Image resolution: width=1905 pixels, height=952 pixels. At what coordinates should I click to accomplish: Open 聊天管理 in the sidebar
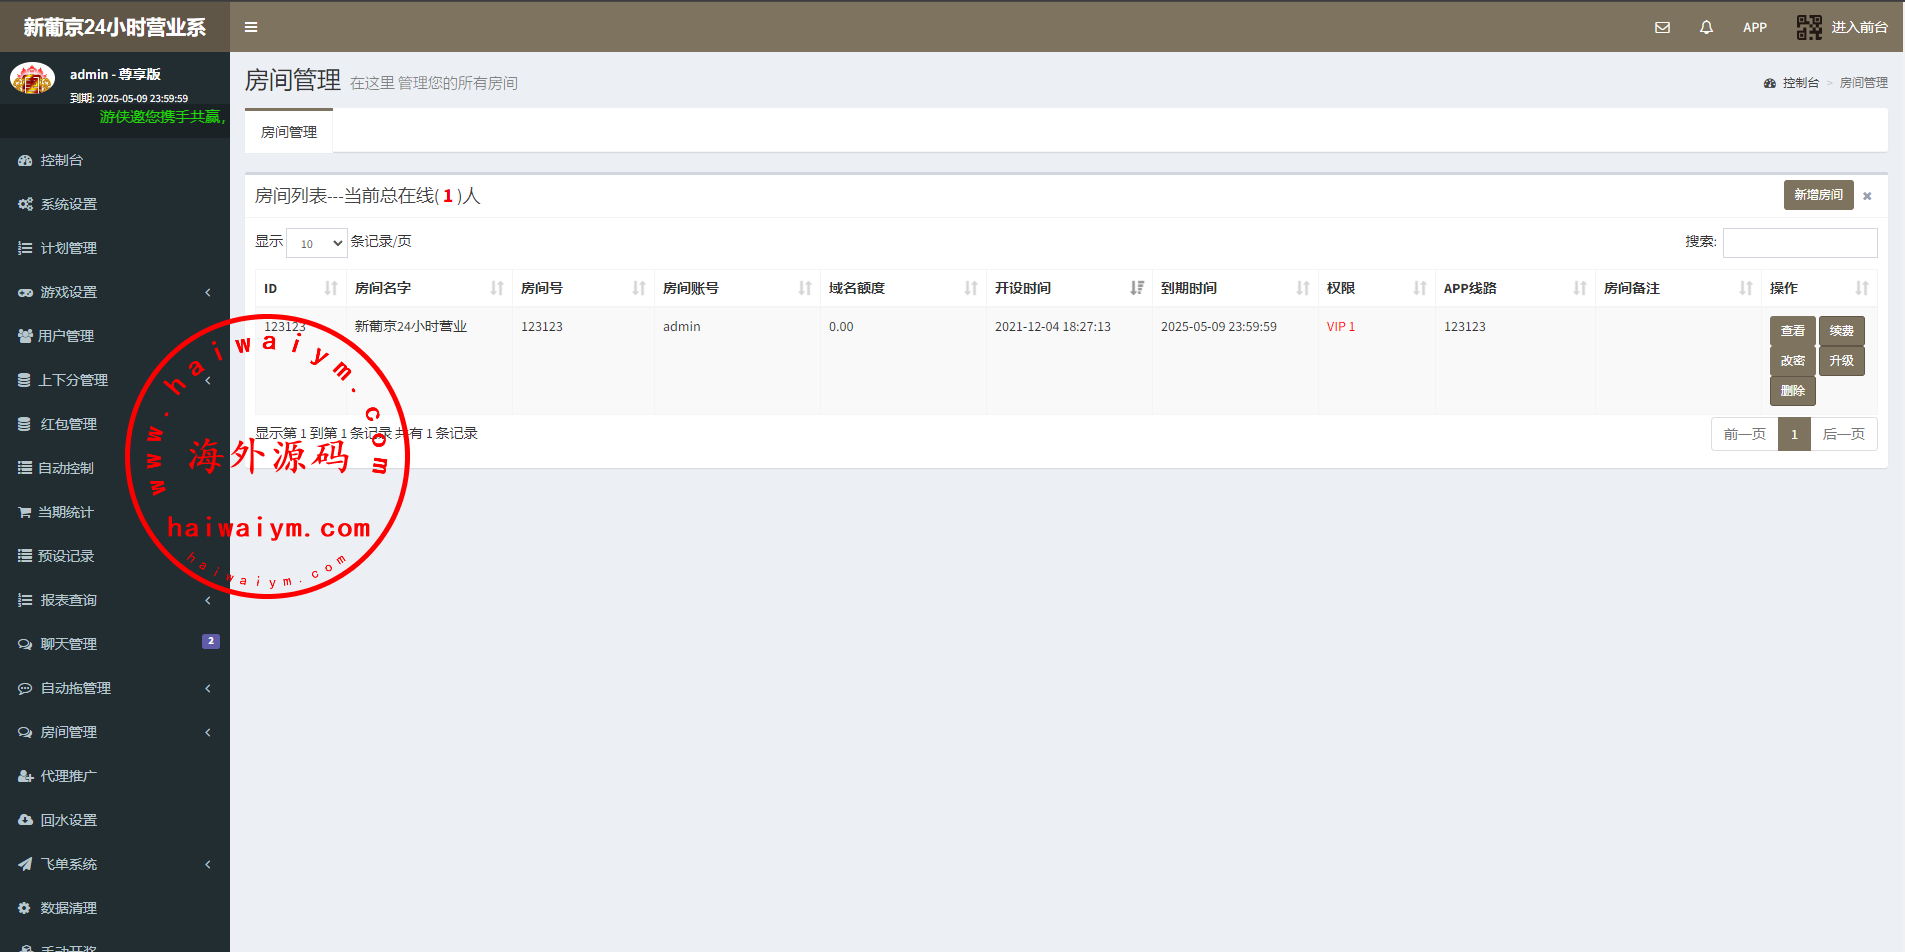click(x=69, y=644)
